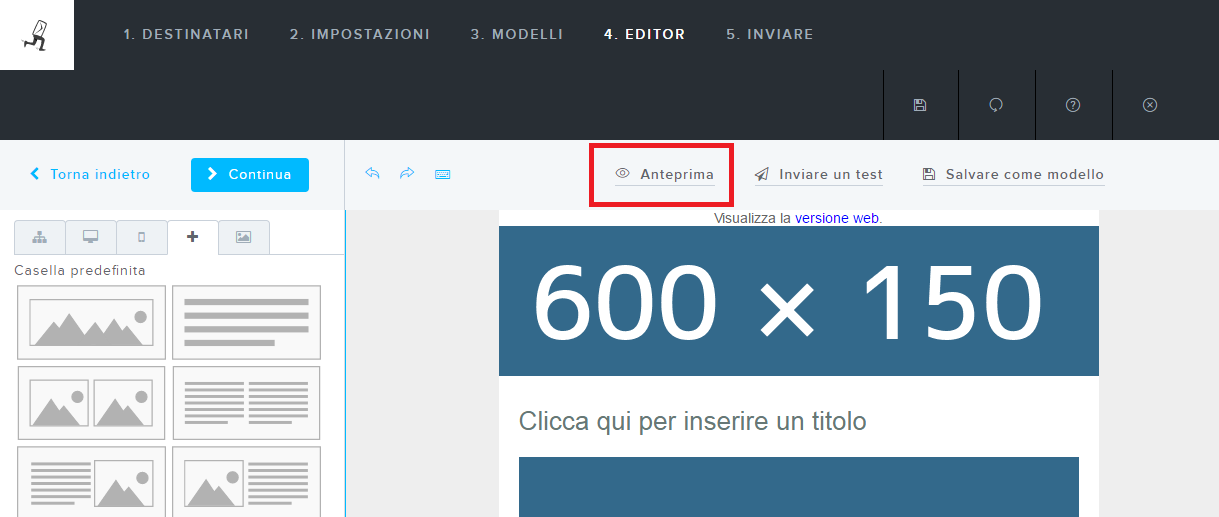Switch to step 3. Modelli

coord(517,34)
